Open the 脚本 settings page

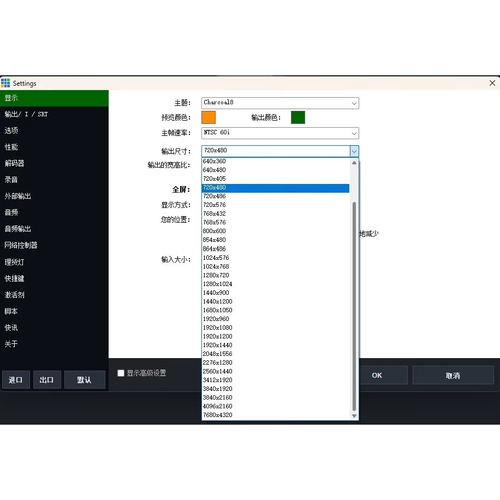coord(54,311)
